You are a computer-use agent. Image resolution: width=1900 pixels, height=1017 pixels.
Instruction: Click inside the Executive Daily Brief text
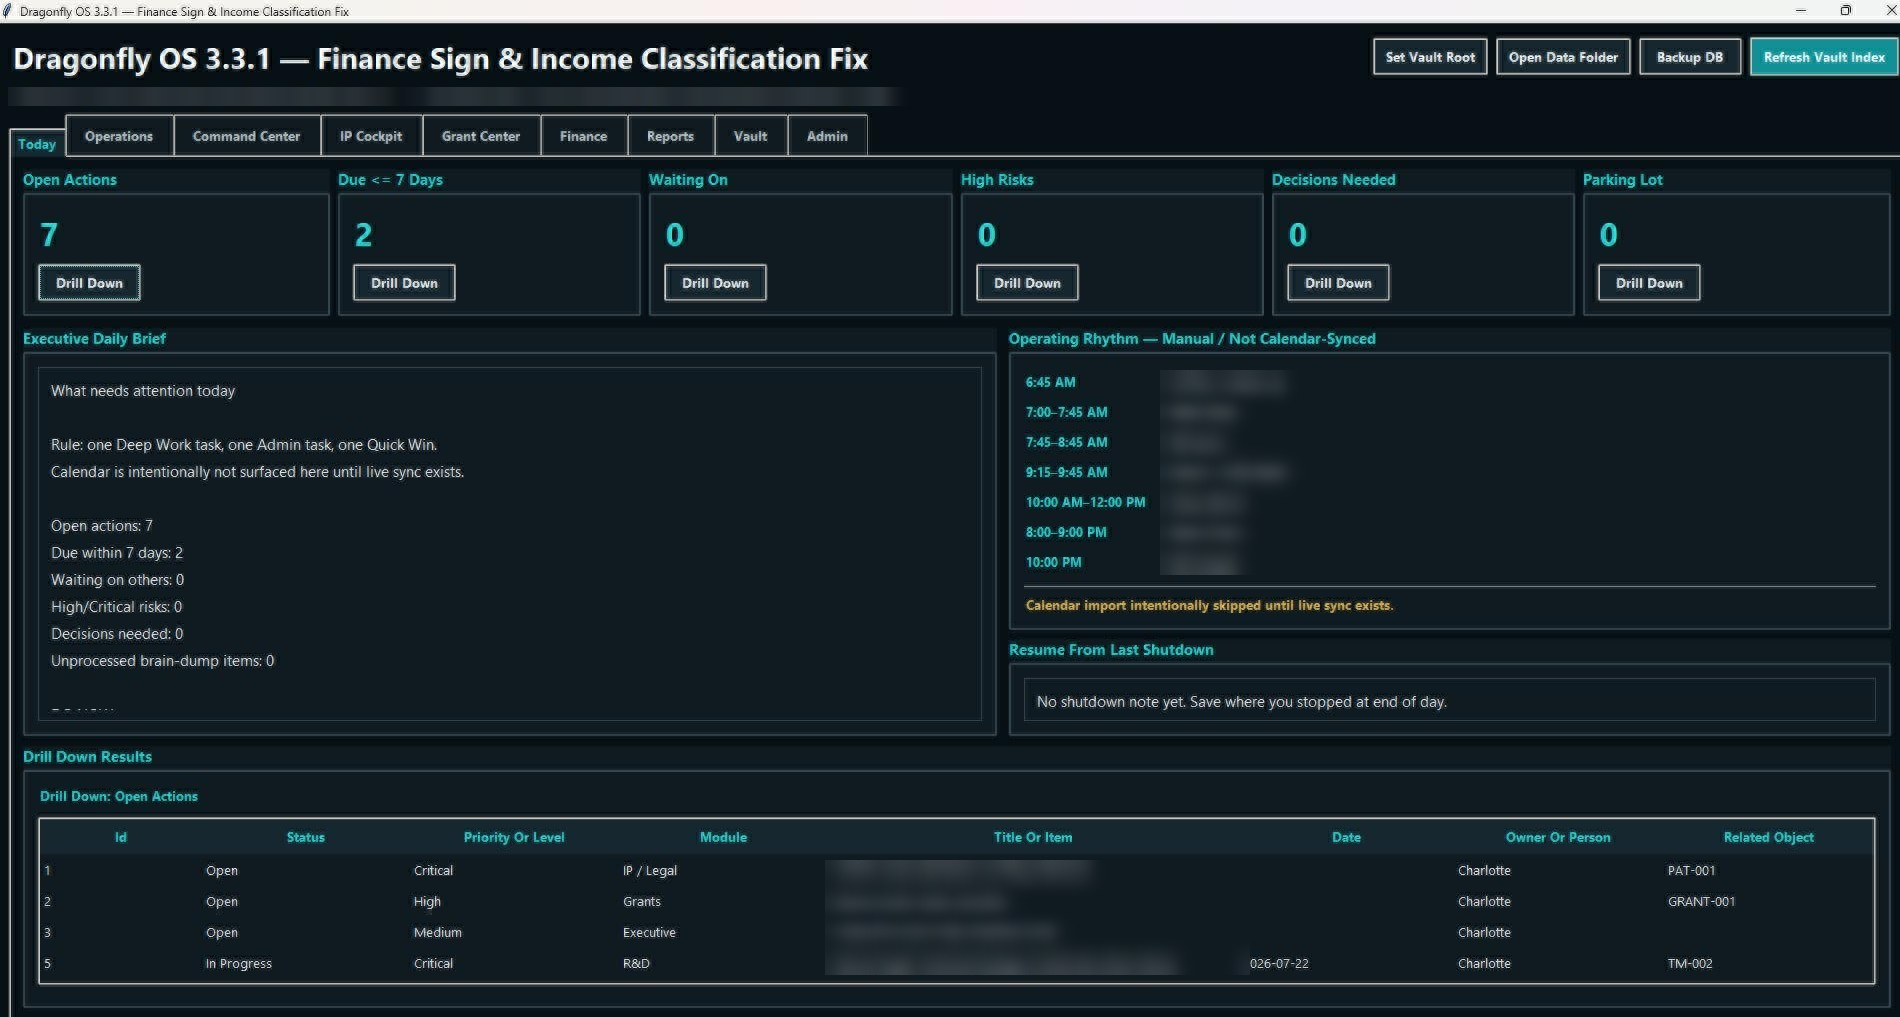510,543
